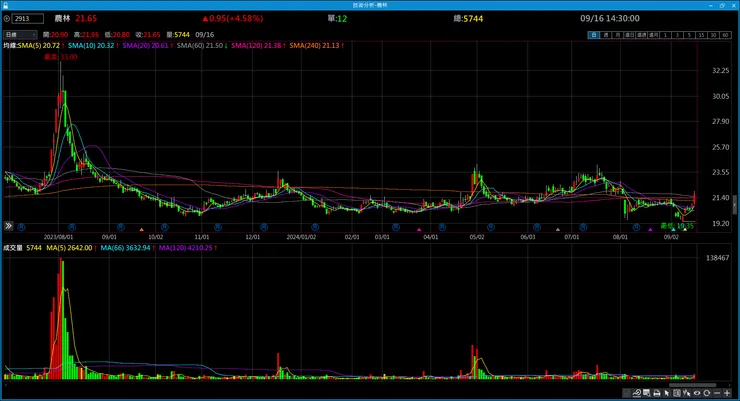Click the stock code field showing 2913
The image size is (740, 401).
click(x=28, y=19)
